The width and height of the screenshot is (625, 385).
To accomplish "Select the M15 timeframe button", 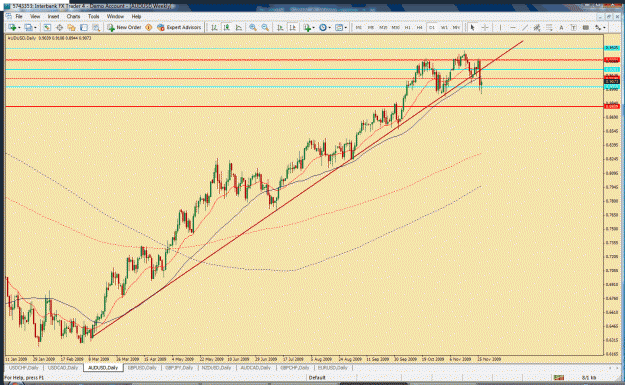I will (x=383, y=28).
